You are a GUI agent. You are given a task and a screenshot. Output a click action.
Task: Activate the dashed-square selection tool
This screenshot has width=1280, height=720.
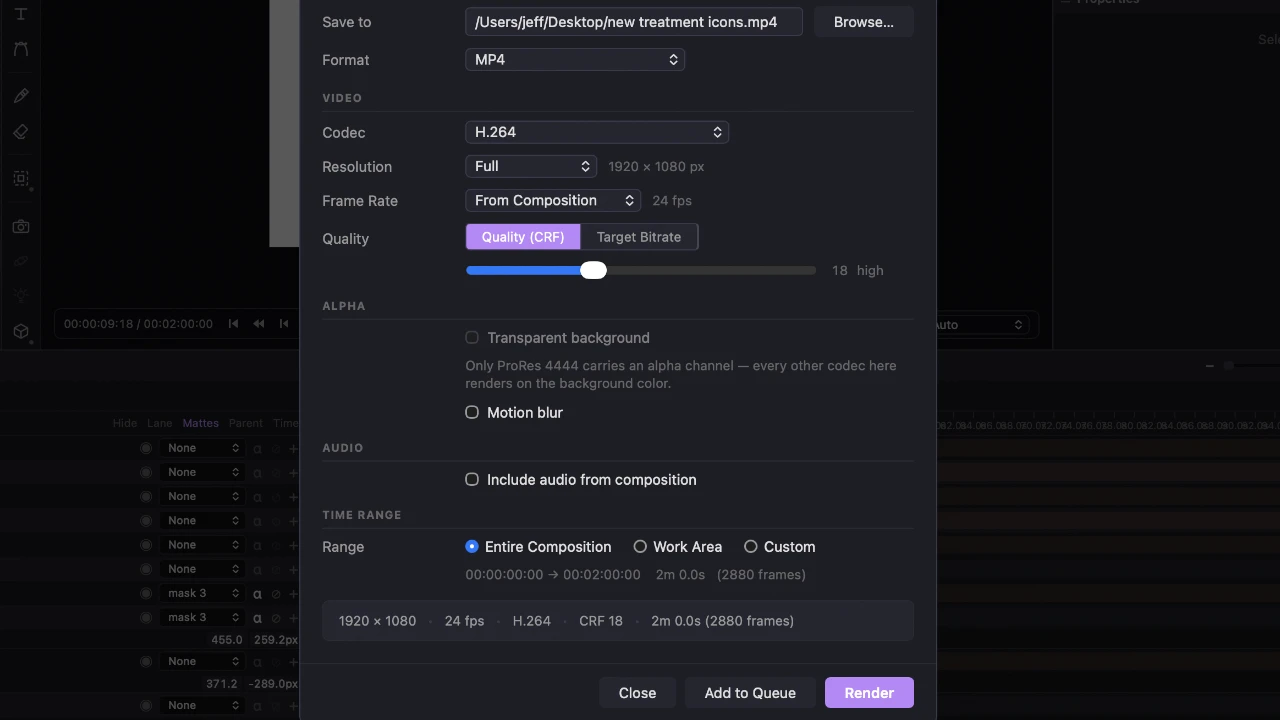(x=21, y=179)
